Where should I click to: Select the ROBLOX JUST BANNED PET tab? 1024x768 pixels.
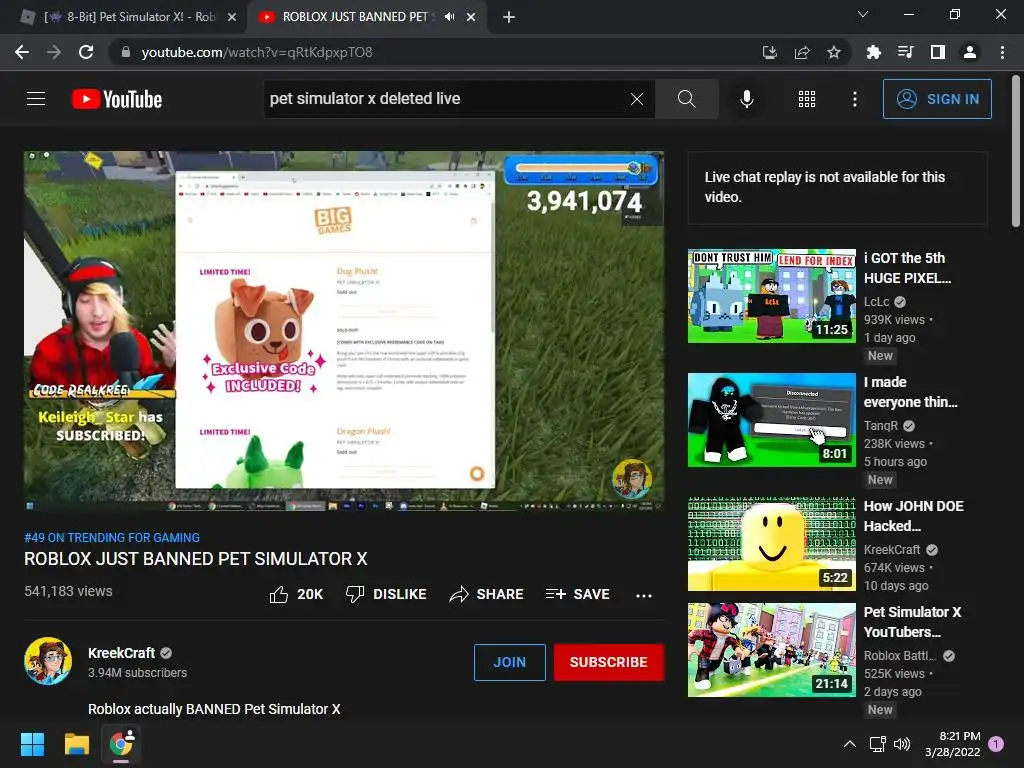(355, 17)
